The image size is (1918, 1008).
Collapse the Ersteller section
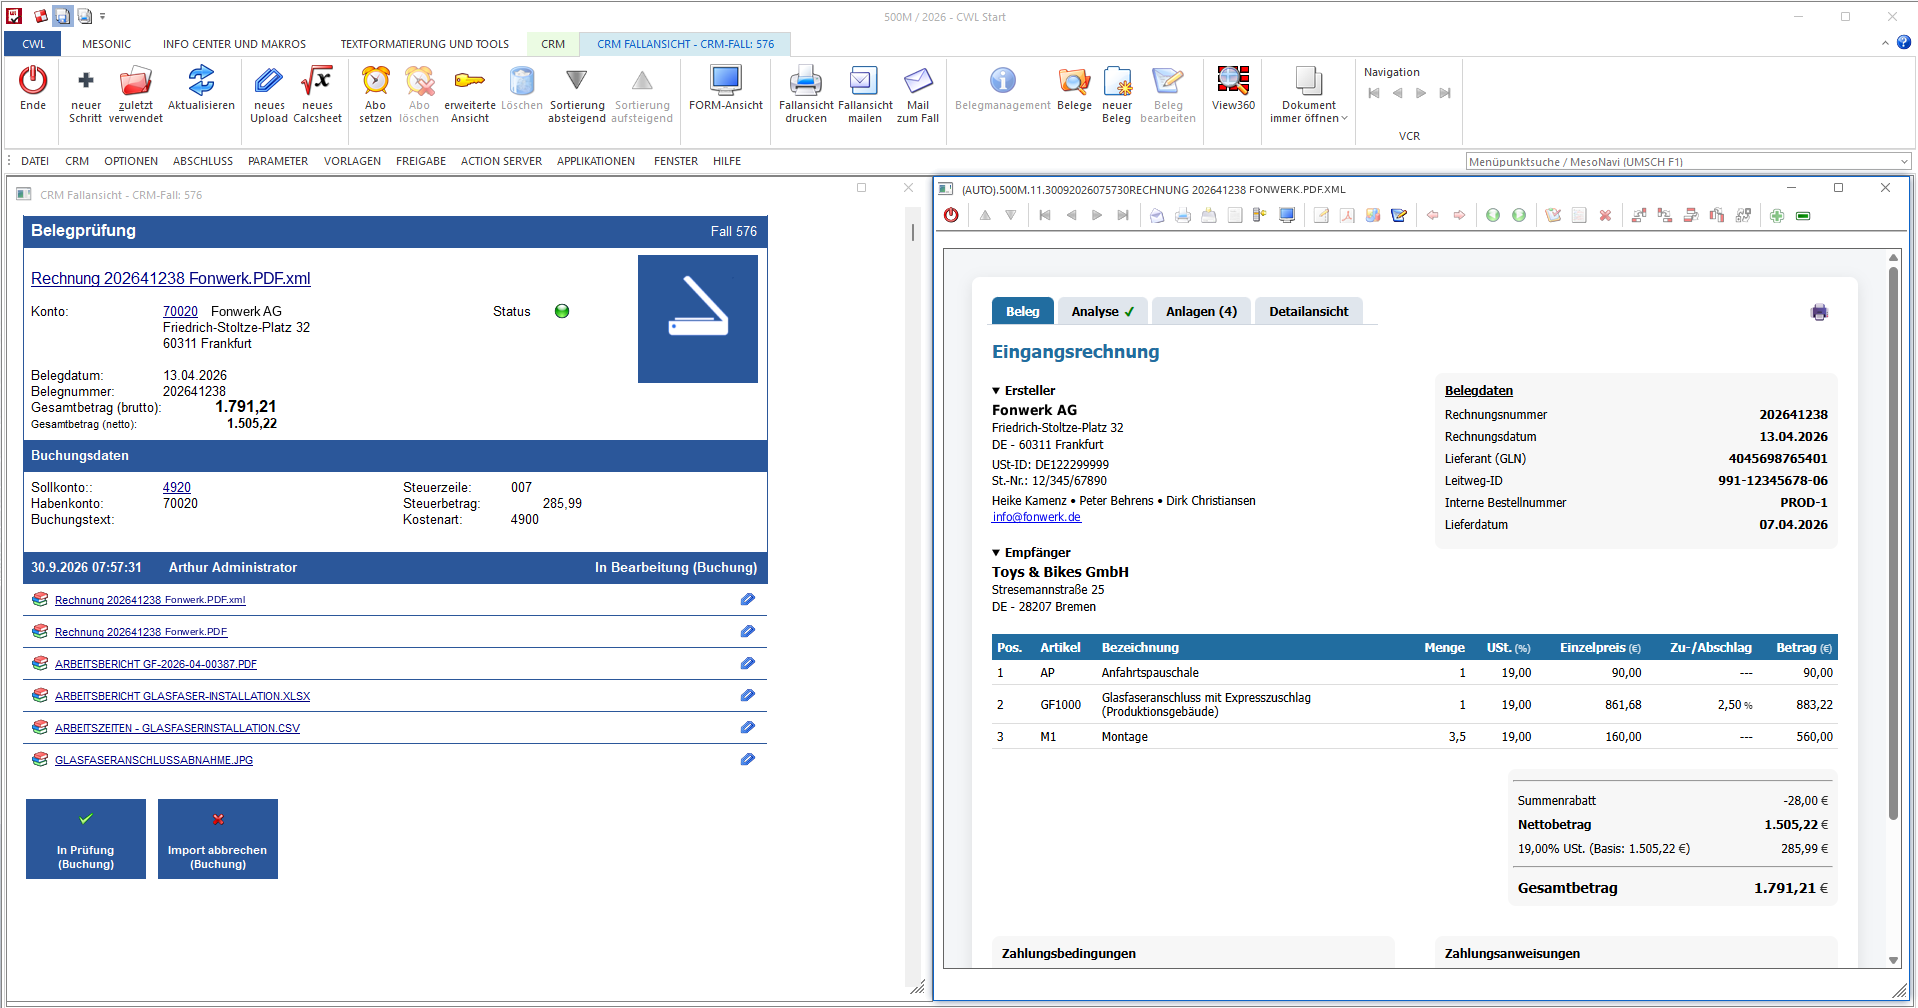tap(996, 391)
